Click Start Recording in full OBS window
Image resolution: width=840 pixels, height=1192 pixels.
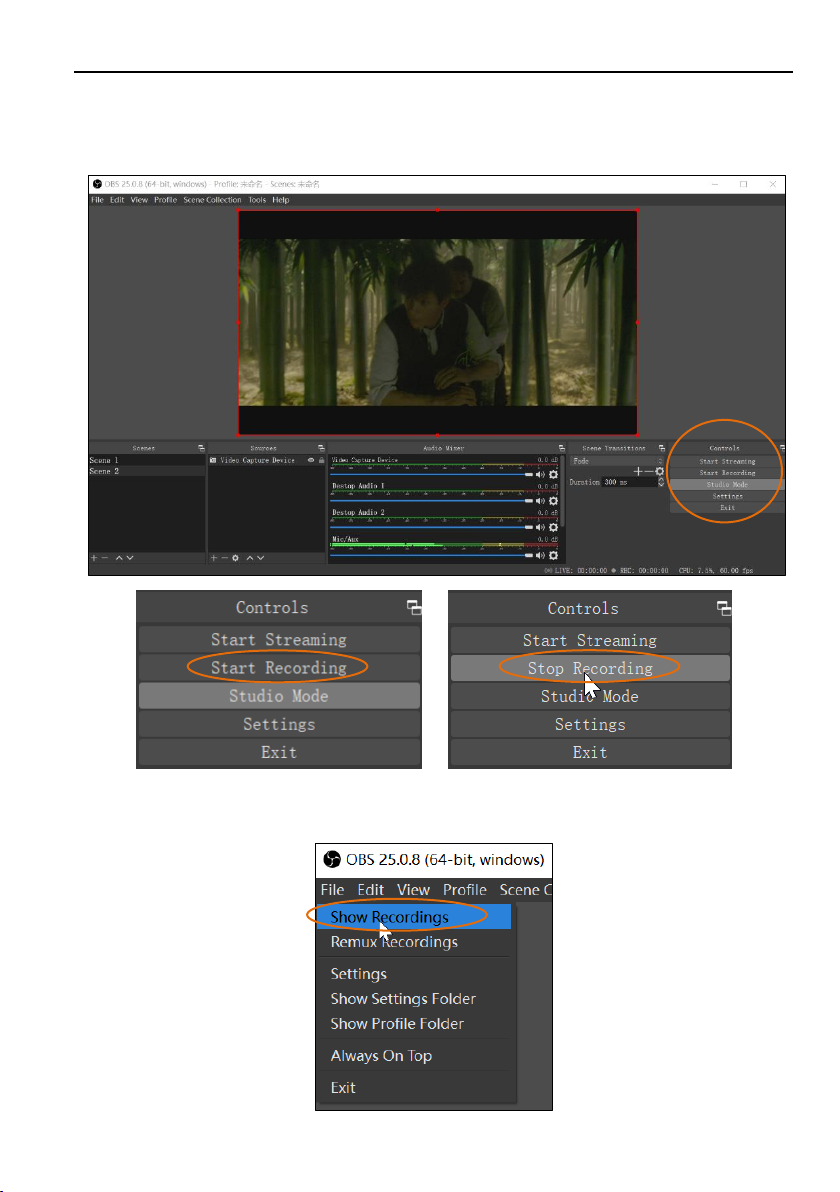(727, 473)
